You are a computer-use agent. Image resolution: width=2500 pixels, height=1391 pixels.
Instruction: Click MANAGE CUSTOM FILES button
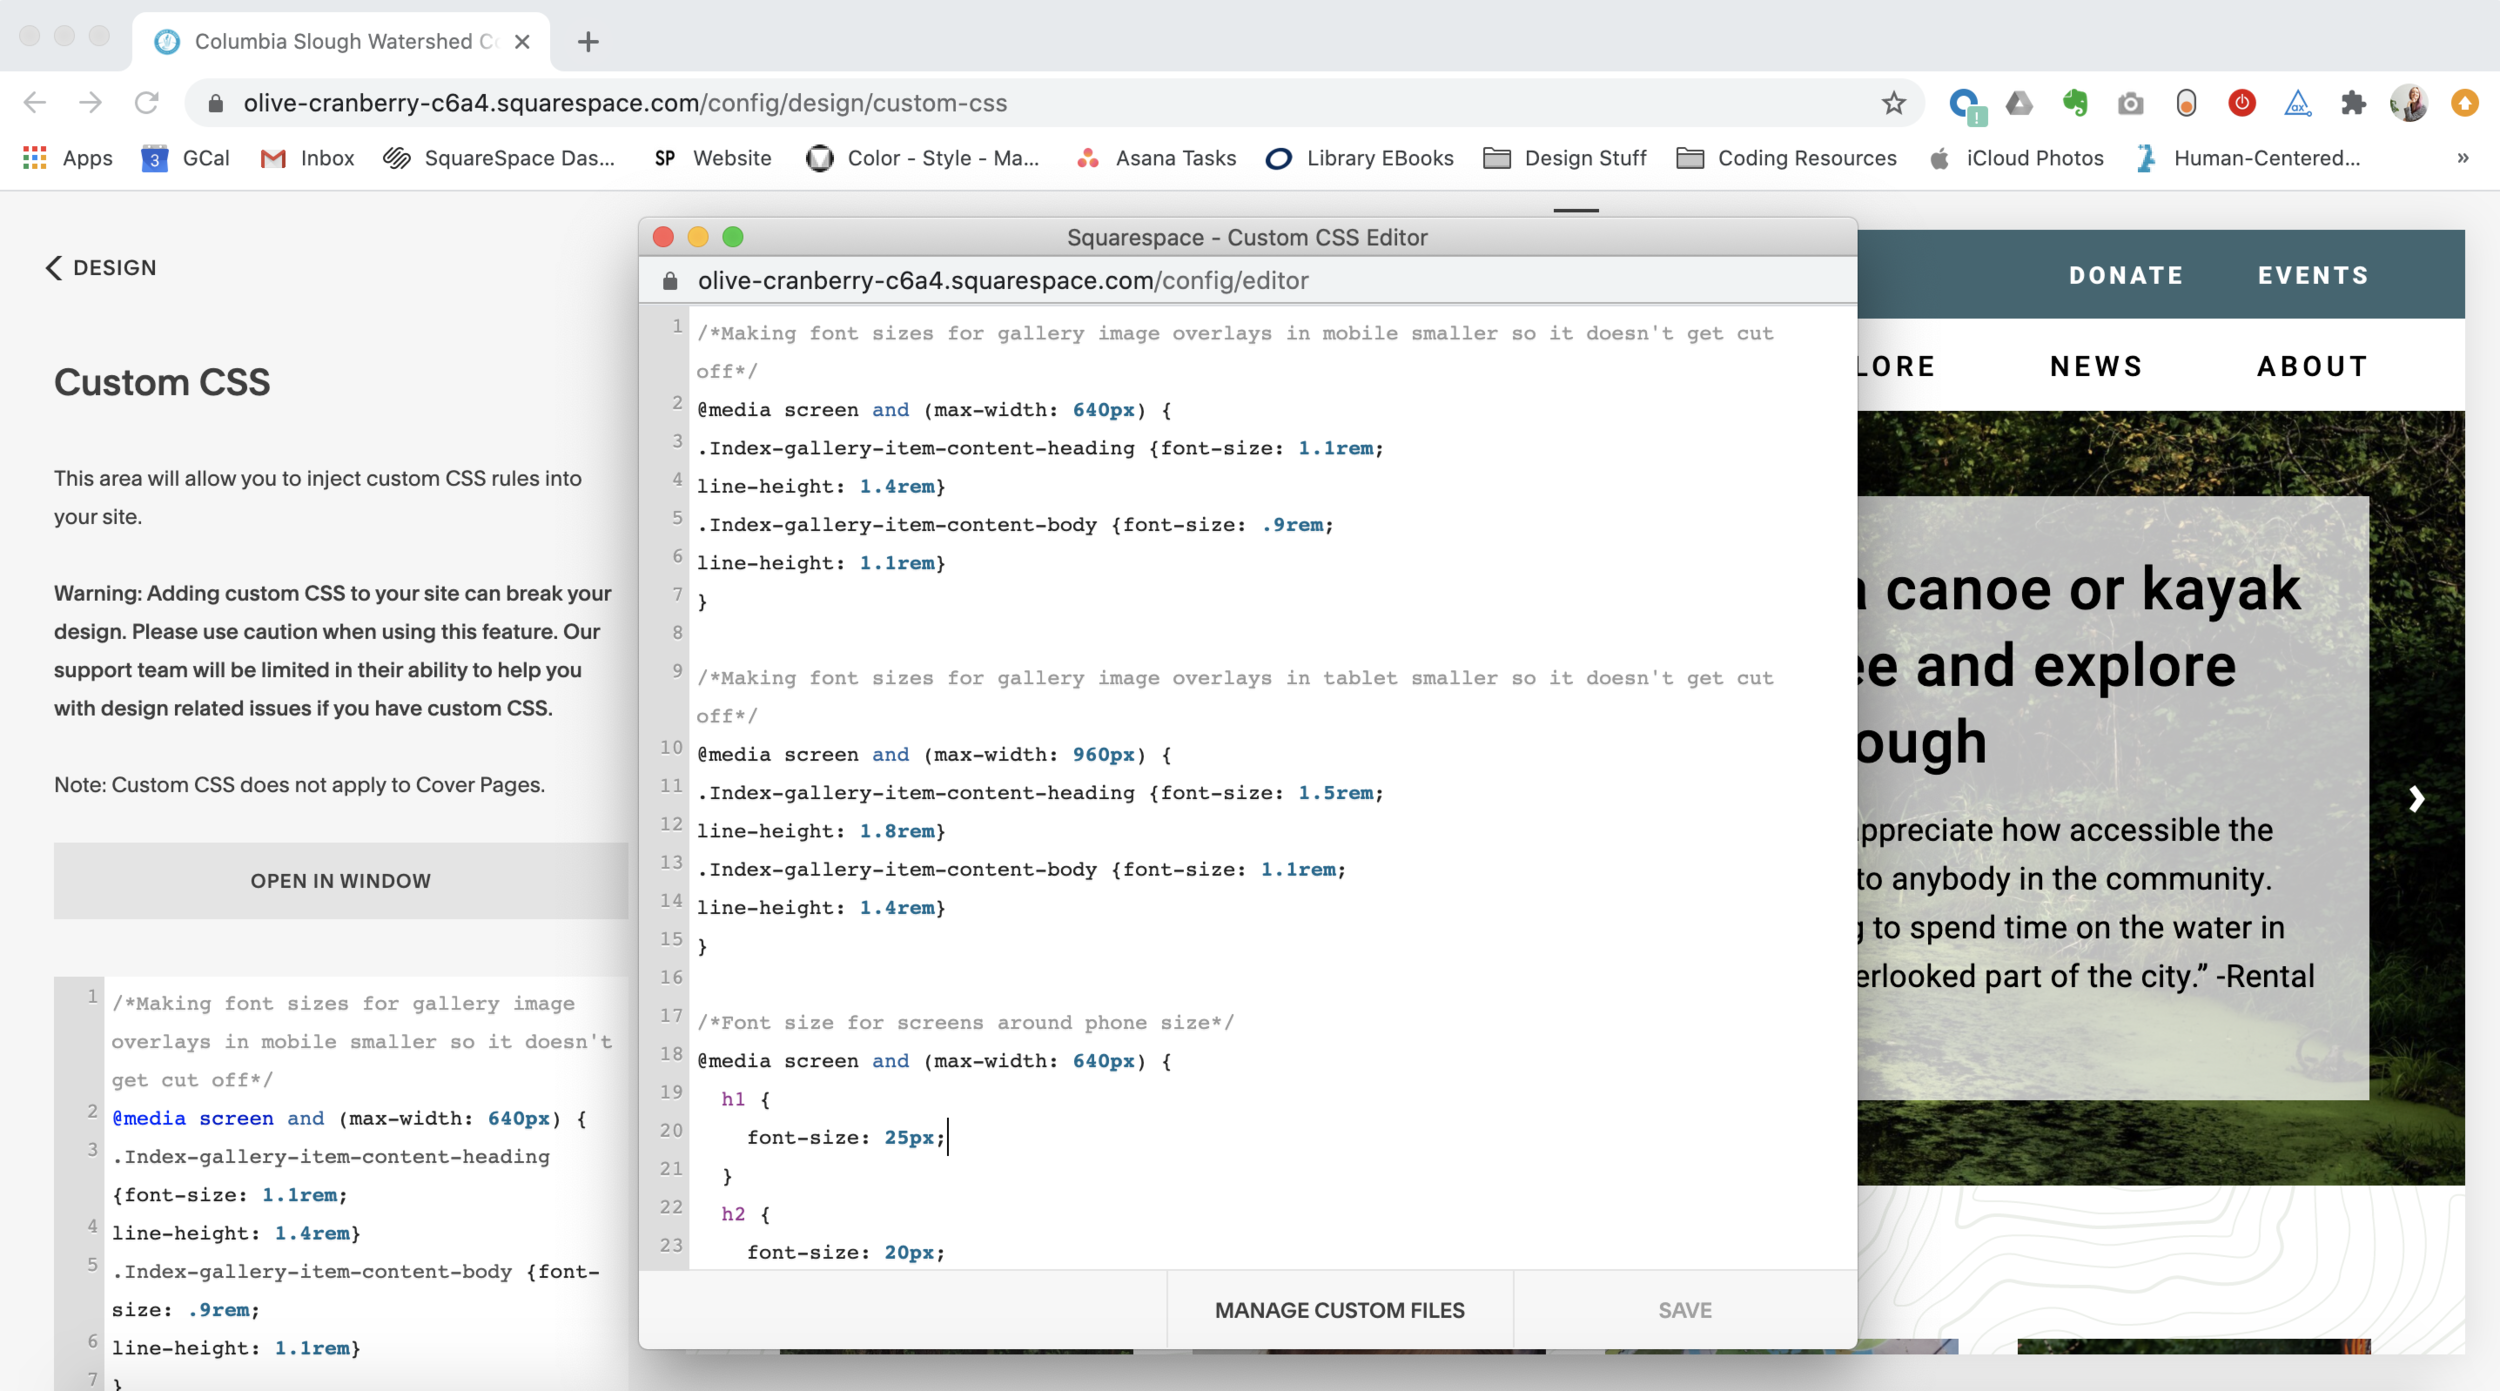(1339, 1310)
